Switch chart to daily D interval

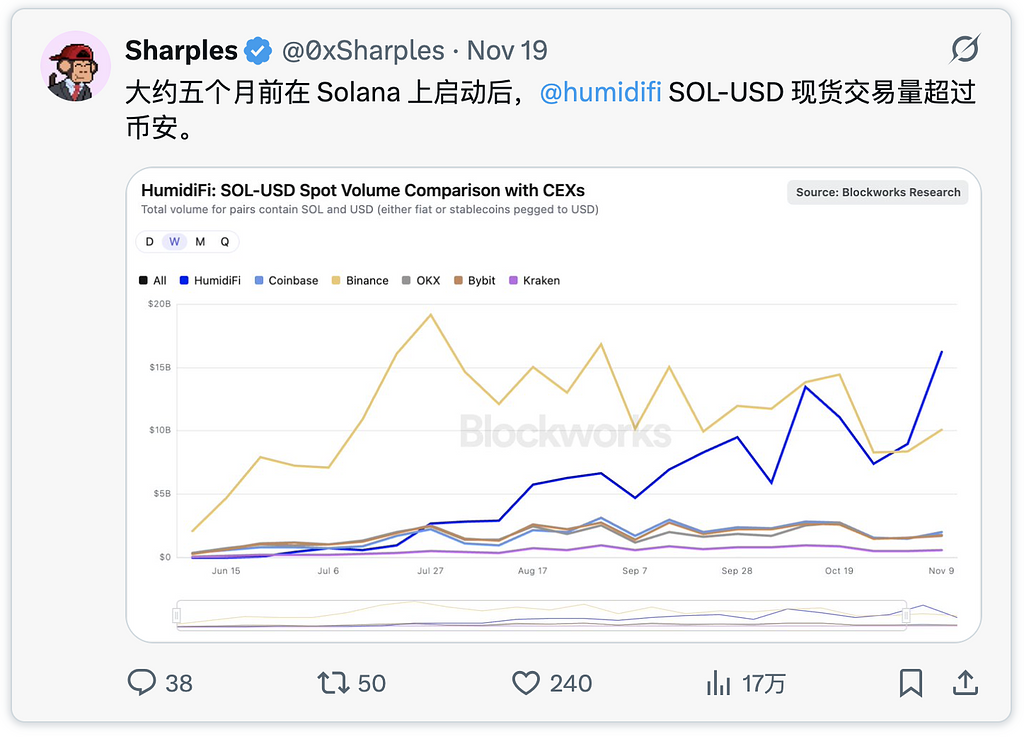coord(150,242)
